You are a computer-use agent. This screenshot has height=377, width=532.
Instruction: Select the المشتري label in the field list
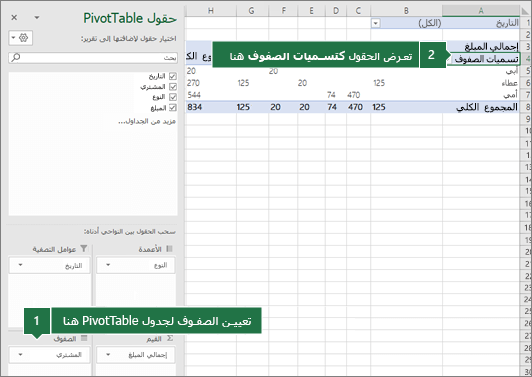(x=153, y=87)
